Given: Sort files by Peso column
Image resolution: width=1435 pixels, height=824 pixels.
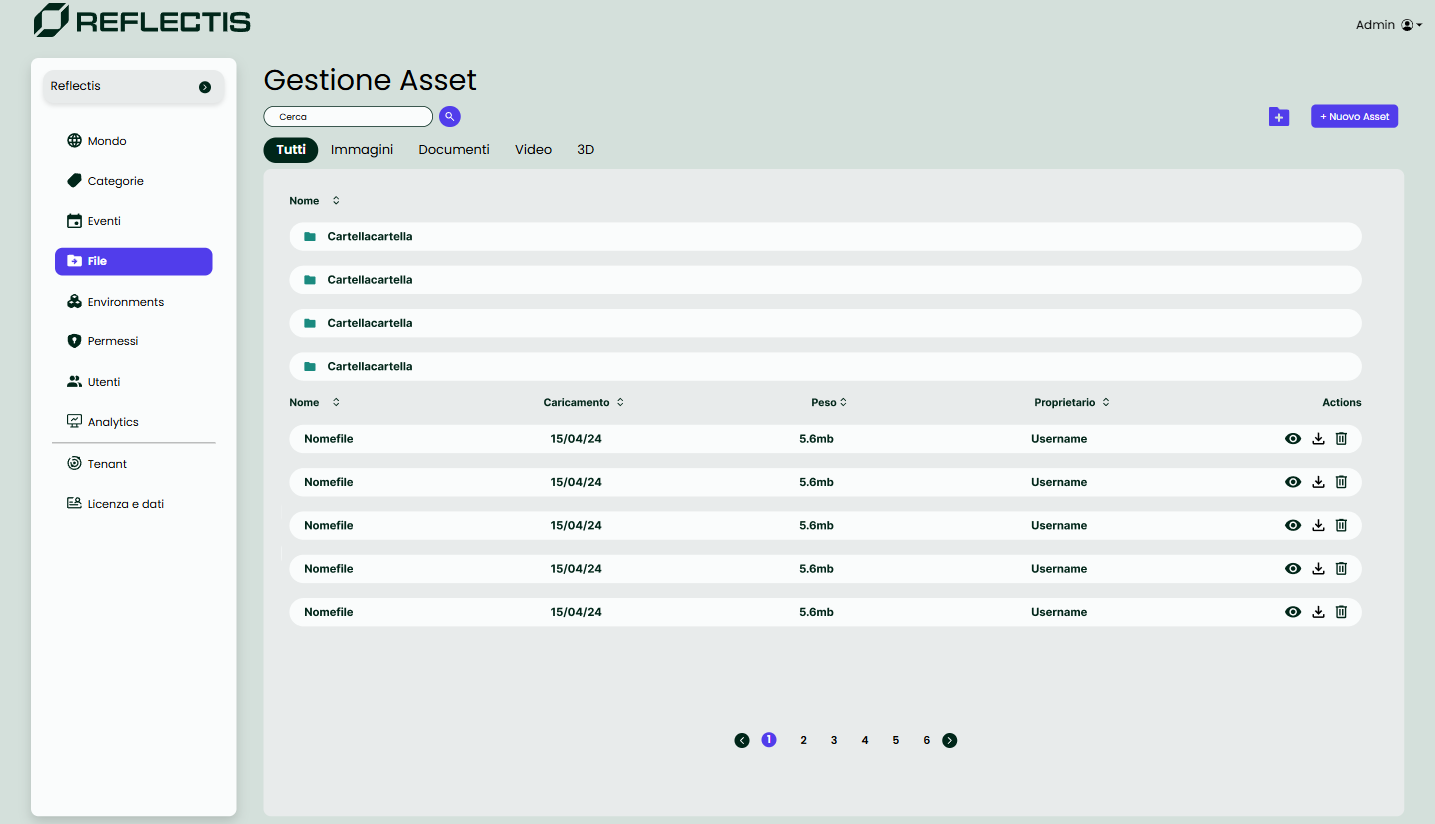Looking at the screenshot, I should [x=829, y=403].
